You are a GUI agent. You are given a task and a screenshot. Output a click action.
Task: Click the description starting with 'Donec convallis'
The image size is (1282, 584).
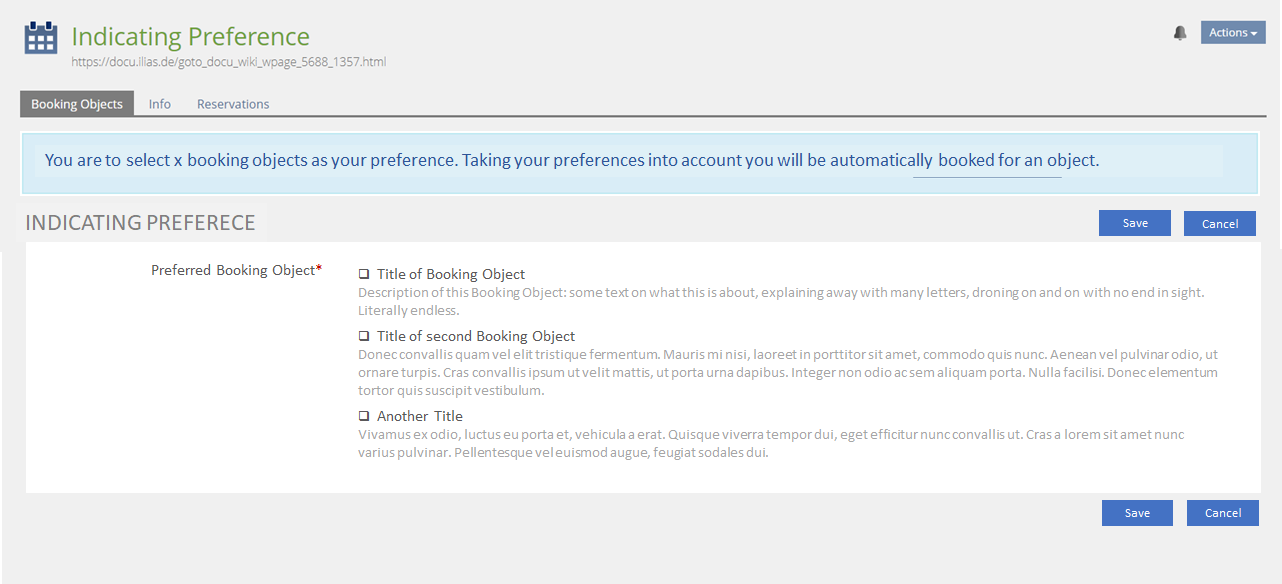(x=788, y=372)
